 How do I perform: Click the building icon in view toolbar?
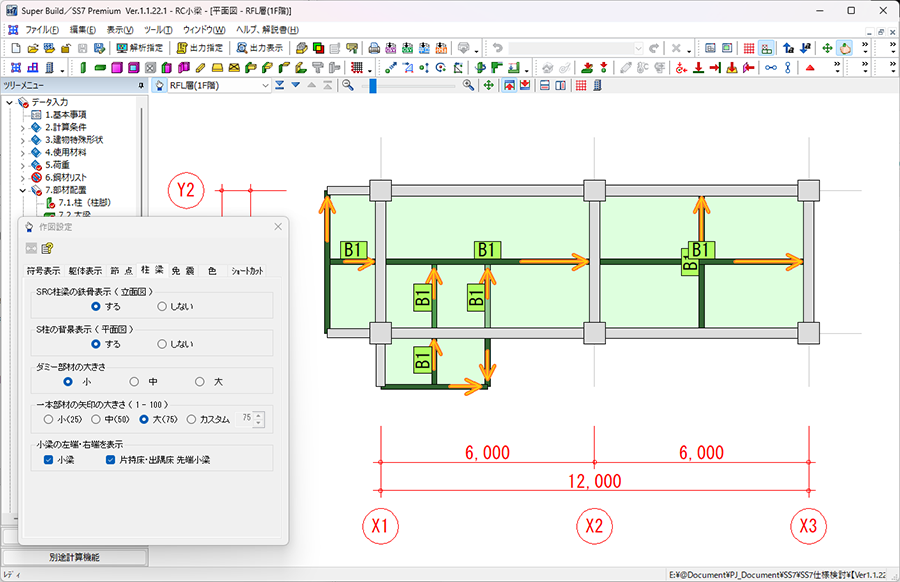(x=598, y=86)
